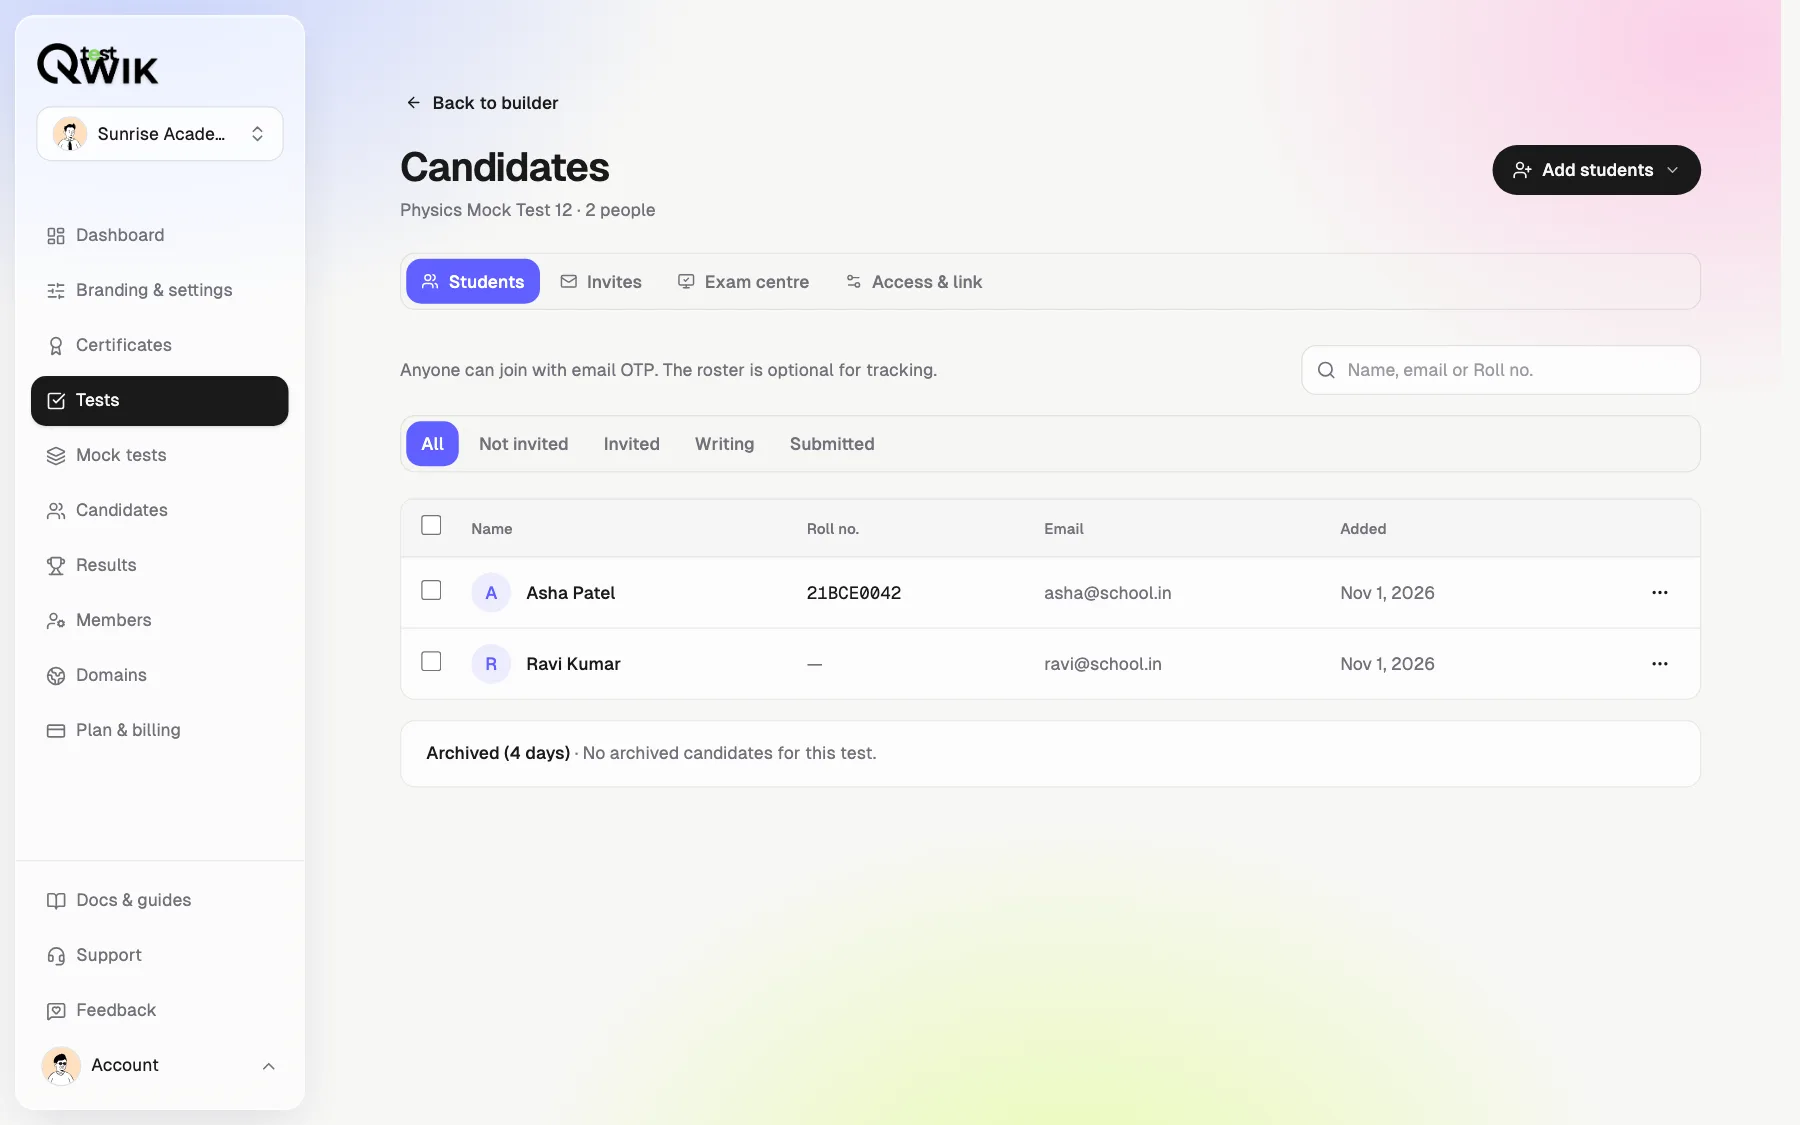Click roll number 21BCE0042
The image size is (1800, 1125).
click(853, 593)
